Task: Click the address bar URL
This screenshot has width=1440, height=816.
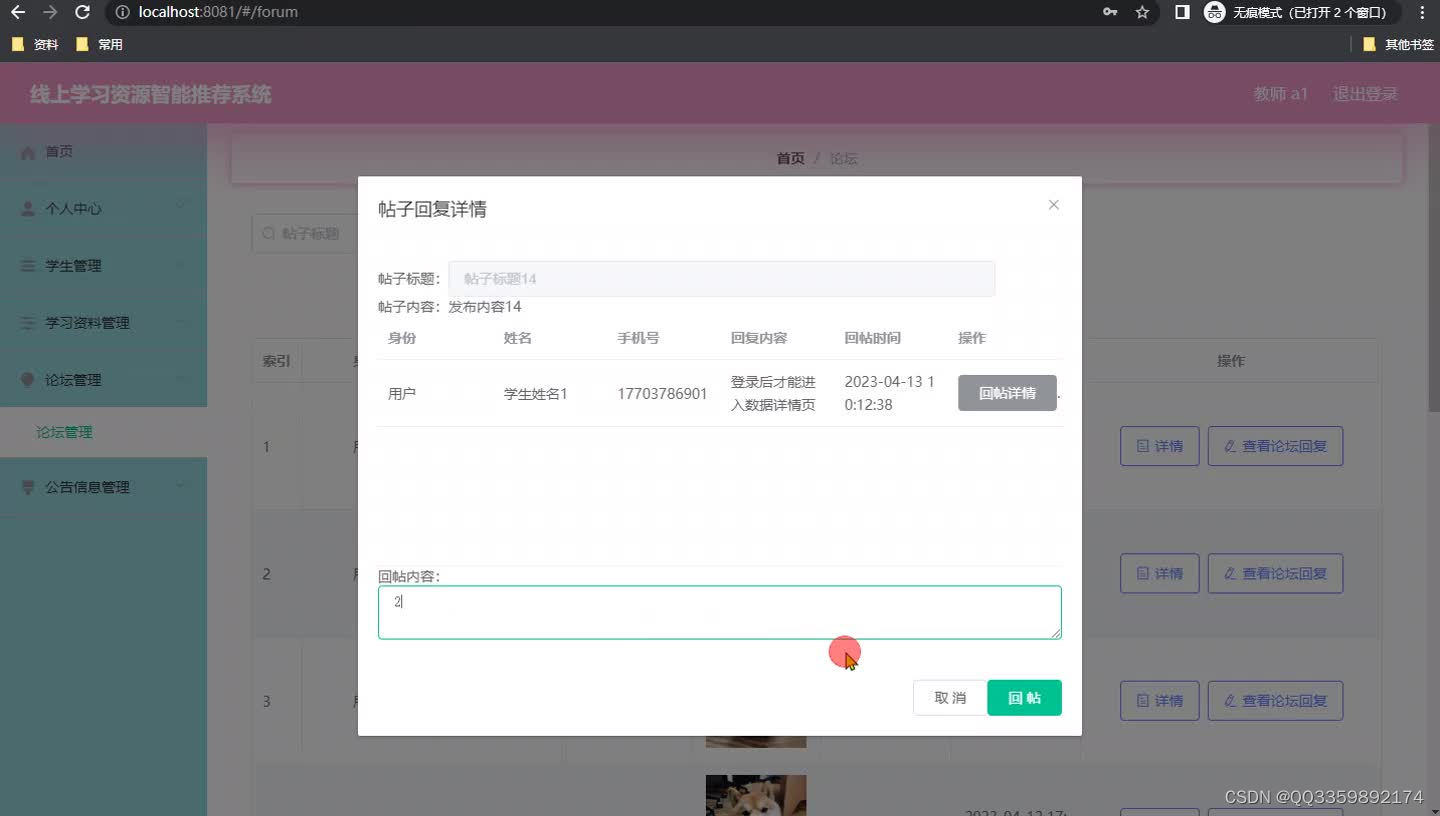Action: (218, 13)
